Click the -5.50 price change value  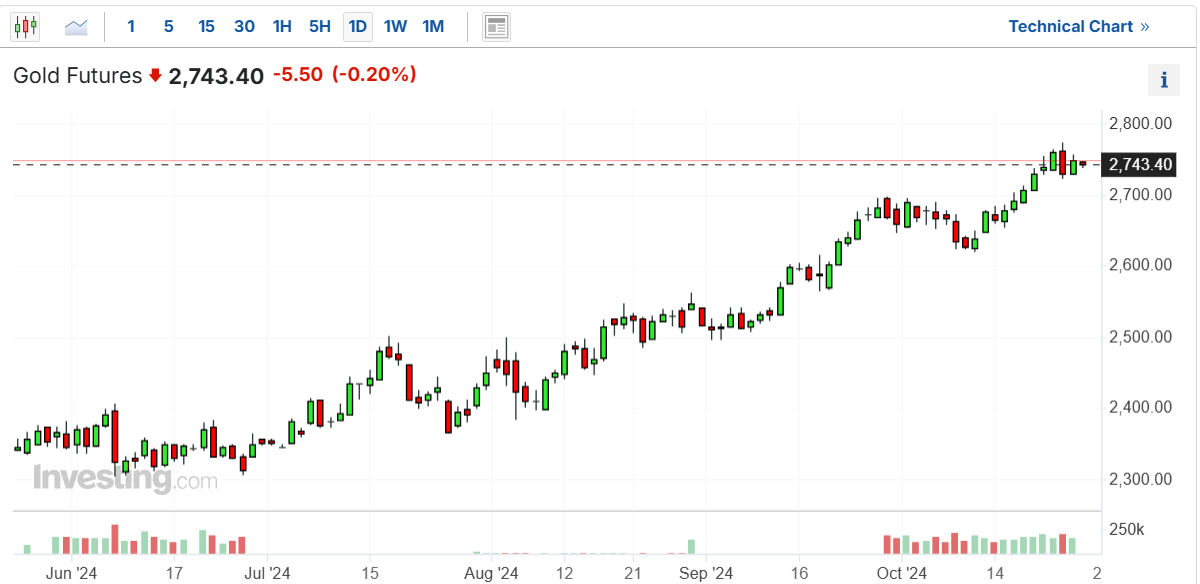pyautogui.click(x=298, y=75)
